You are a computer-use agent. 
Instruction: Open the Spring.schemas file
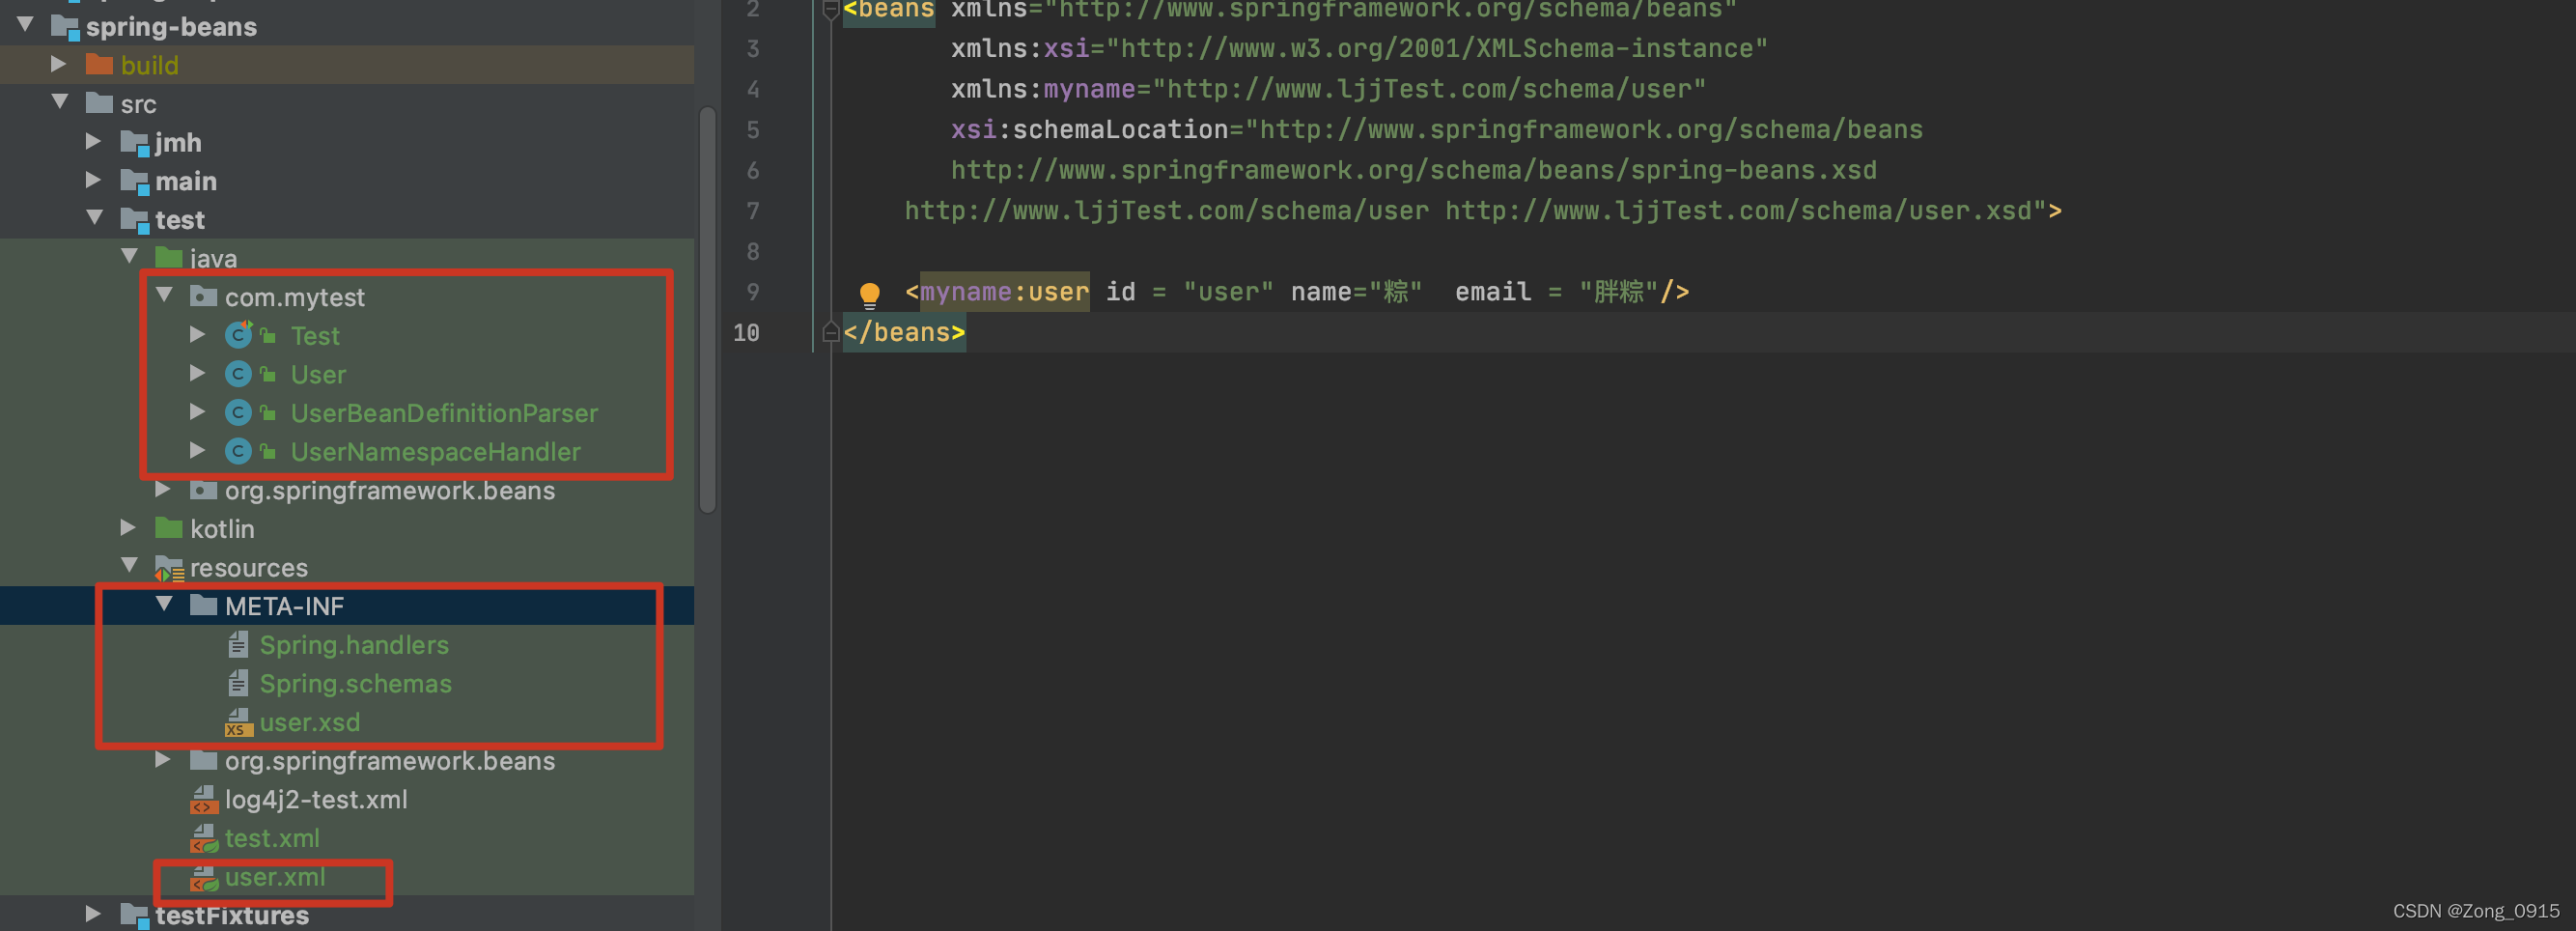point(355,684)
